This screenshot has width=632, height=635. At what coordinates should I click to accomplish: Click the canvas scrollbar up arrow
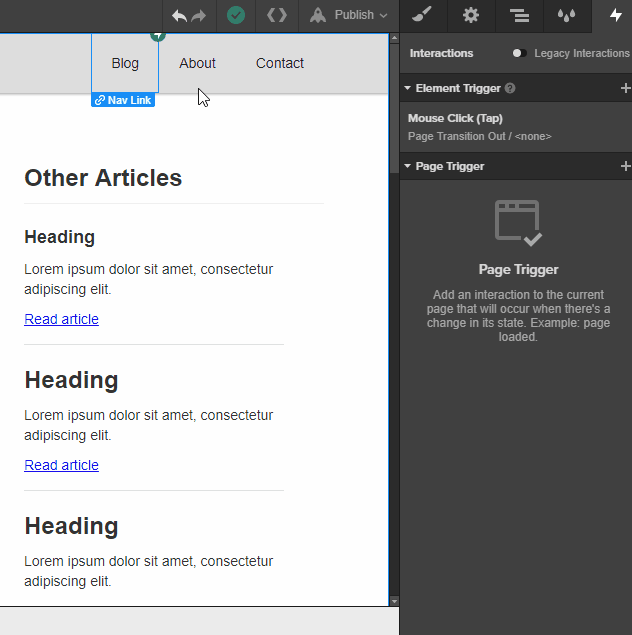(394, 38)
